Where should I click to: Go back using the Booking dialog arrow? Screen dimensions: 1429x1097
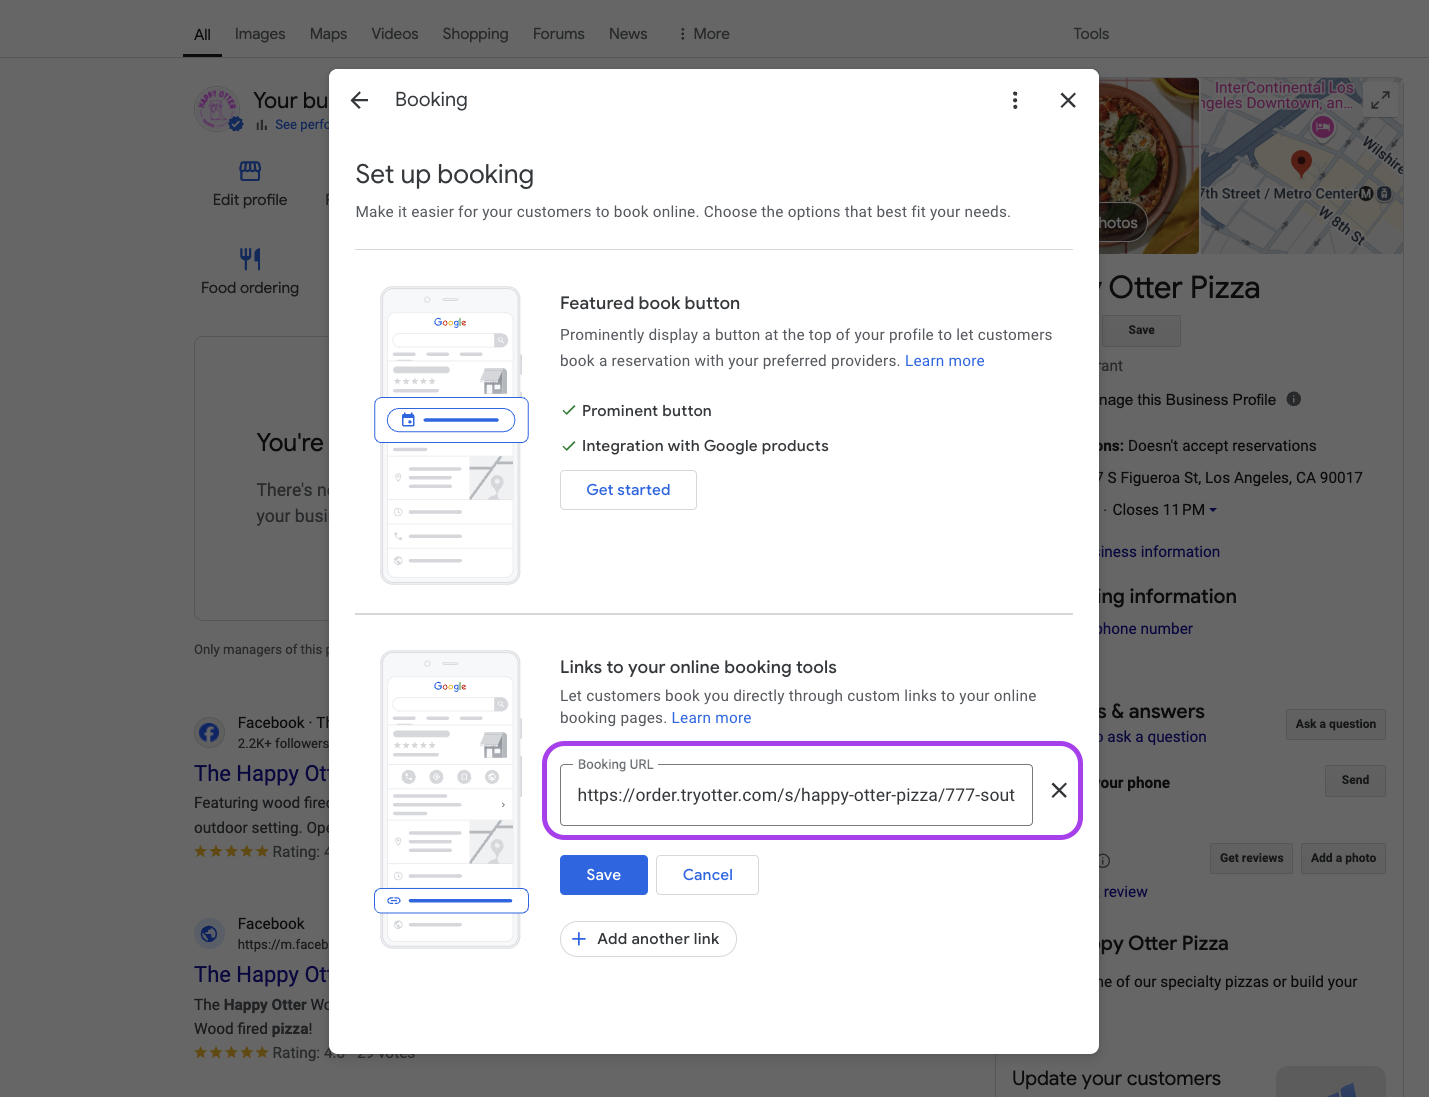tap(360, 100)
